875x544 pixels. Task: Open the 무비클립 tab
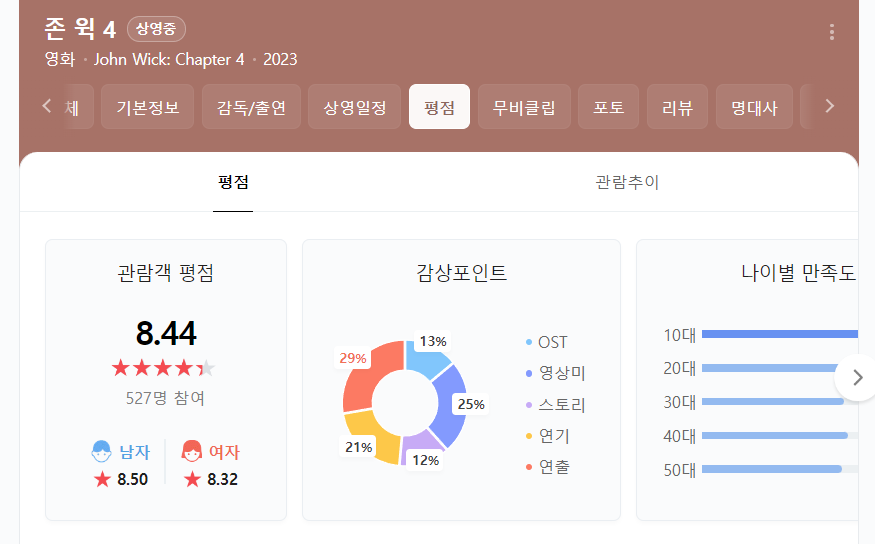(524, 107)
